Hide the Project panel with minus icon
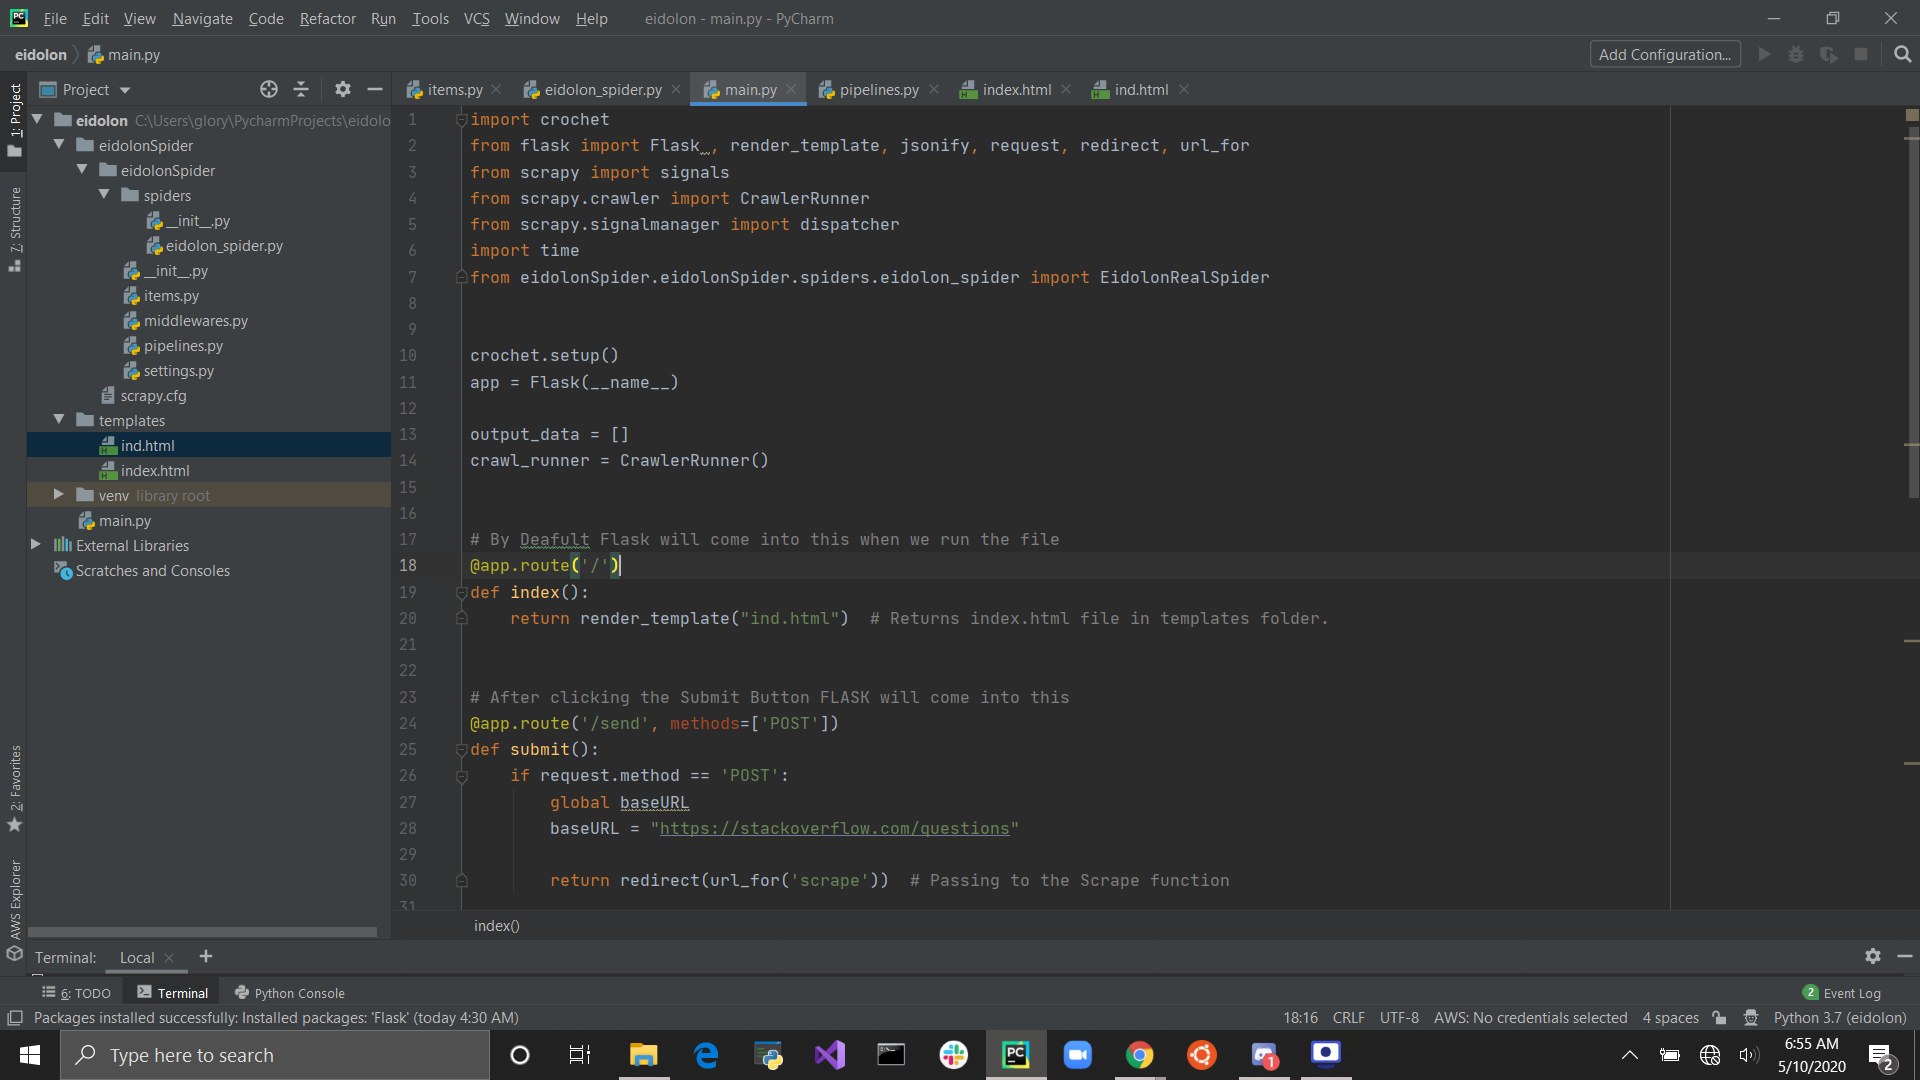This screenshot has height=1080, width=1920. click(375, 89)
